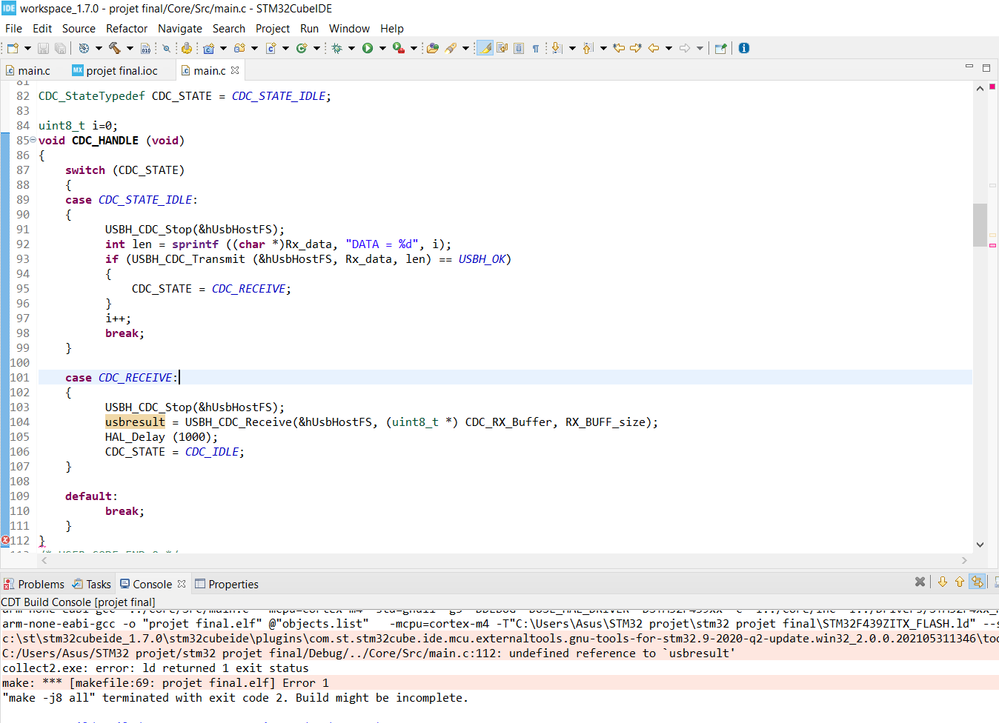This screenshot has height=723, width=999.
Task: Open the Project menu
Action: click(272, 29)
